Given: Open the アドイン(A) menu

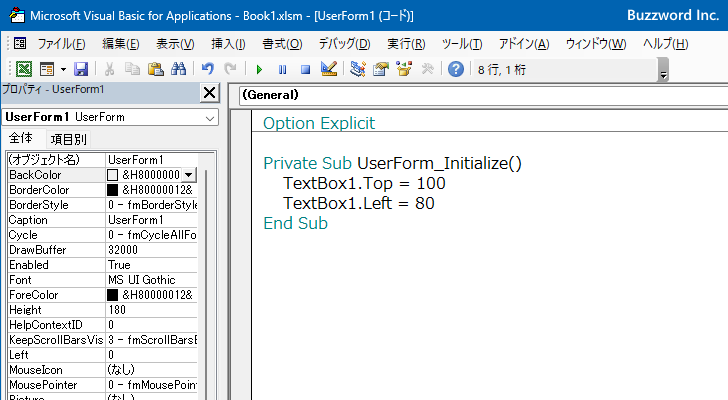Looking at the screenshot, I should [x=524, y=44].
